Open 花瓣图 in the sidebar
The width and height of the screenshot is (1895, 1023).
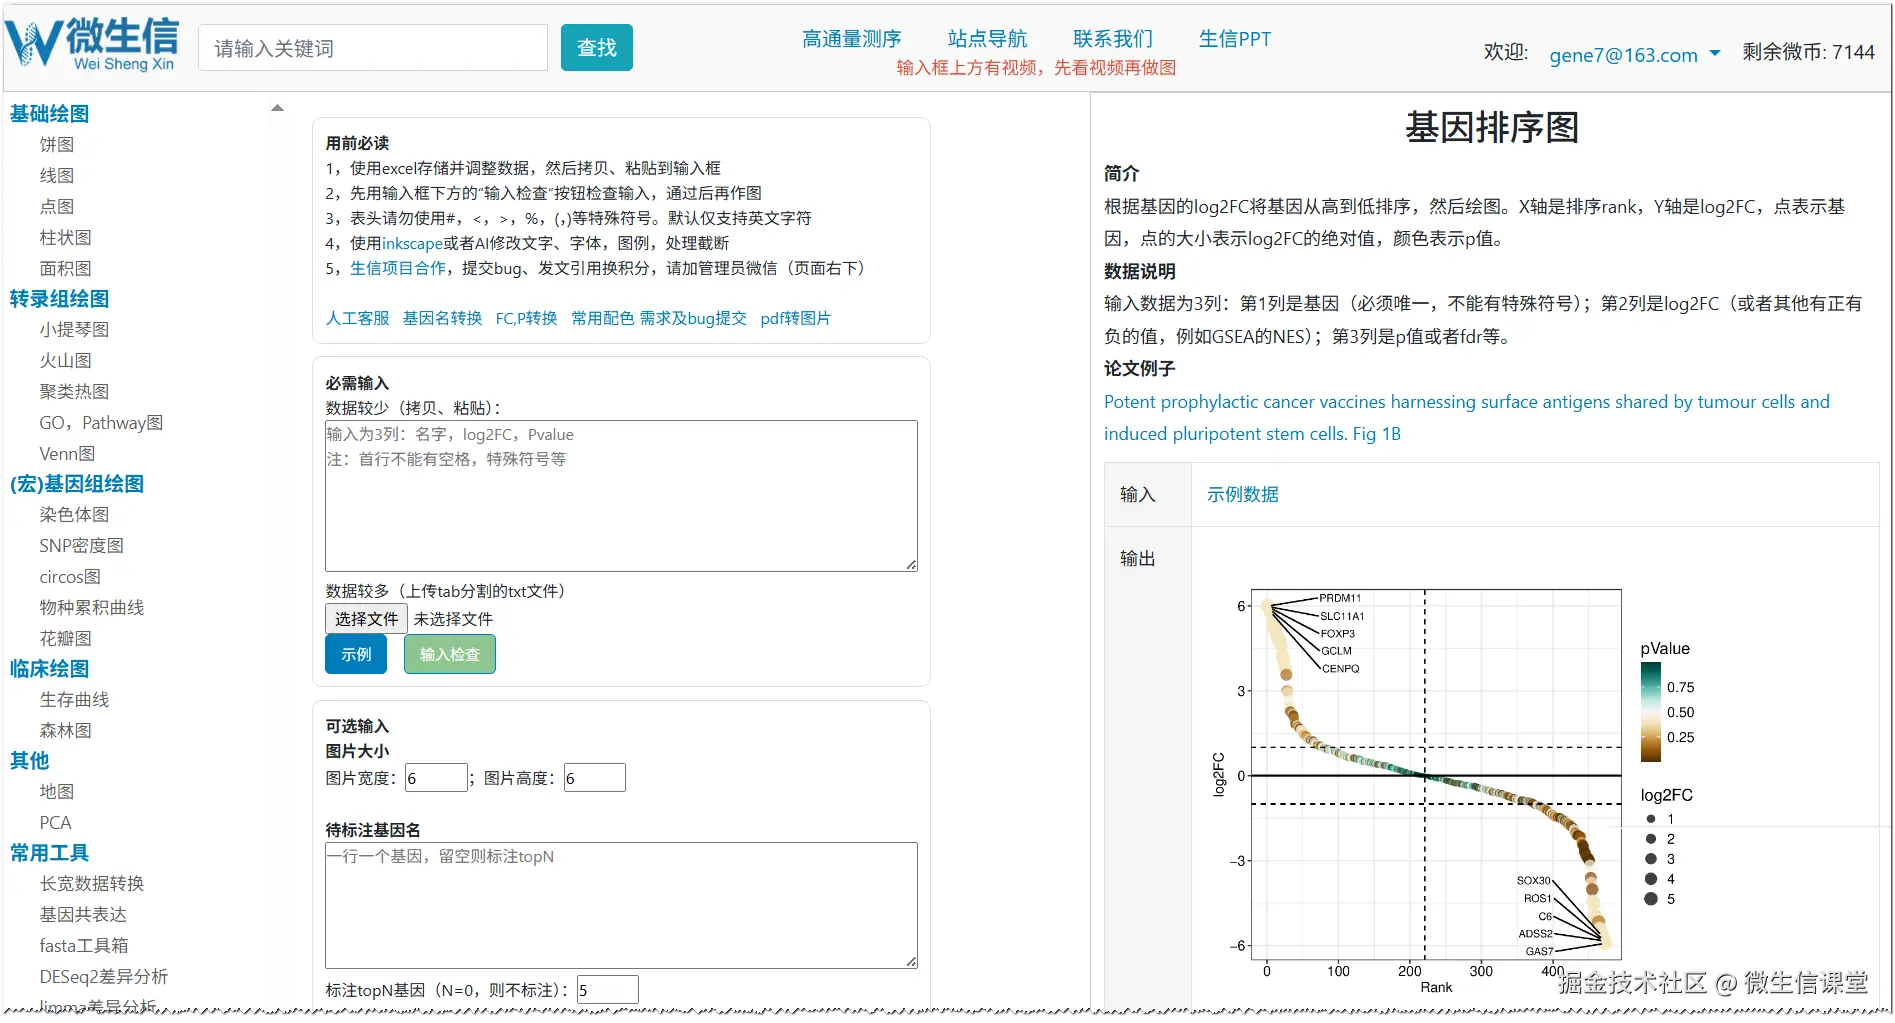66,639
